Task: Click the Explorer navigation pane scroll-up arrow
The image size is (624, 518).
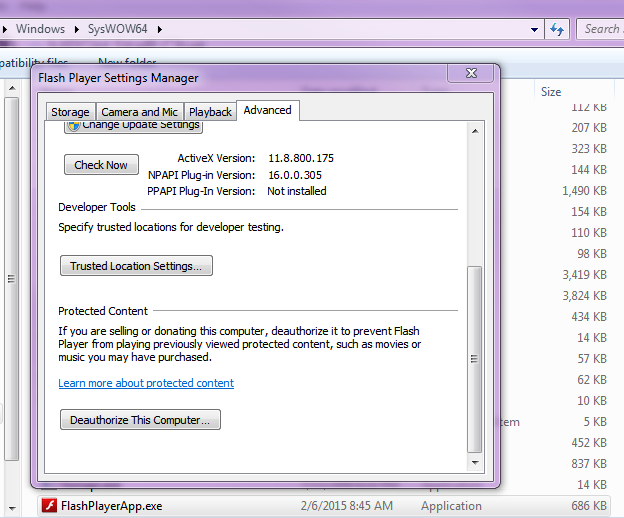Action: tap(12, 88)
